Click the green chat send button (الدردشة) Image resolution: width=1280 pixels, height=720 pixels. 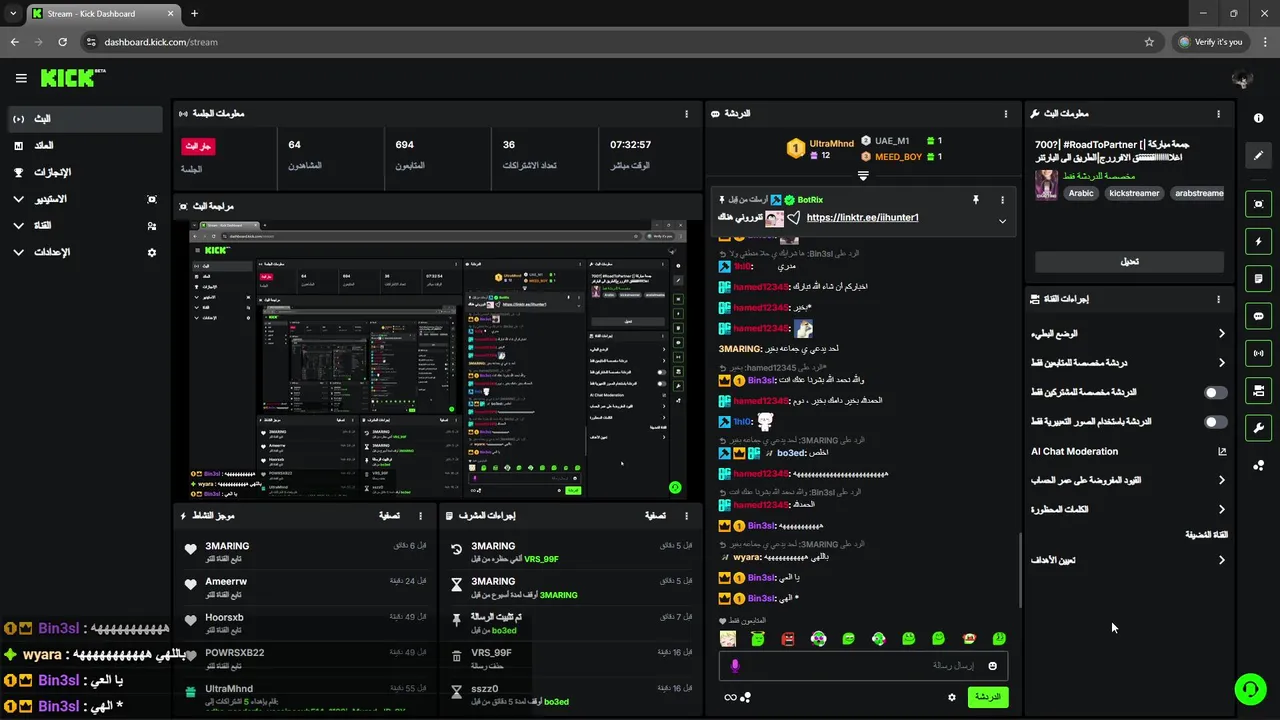click(x=987, y=697)
